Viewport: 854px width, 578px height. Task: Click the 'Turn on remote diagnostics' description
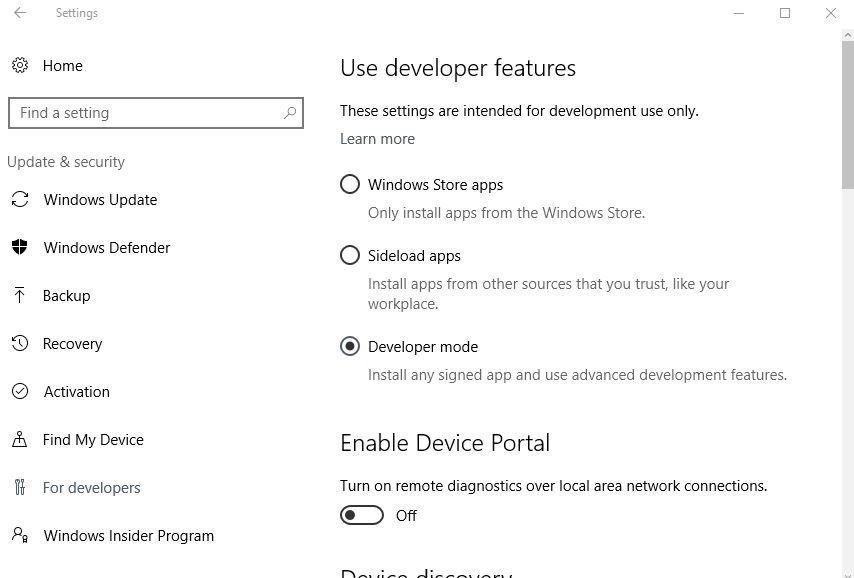(553, 485)
